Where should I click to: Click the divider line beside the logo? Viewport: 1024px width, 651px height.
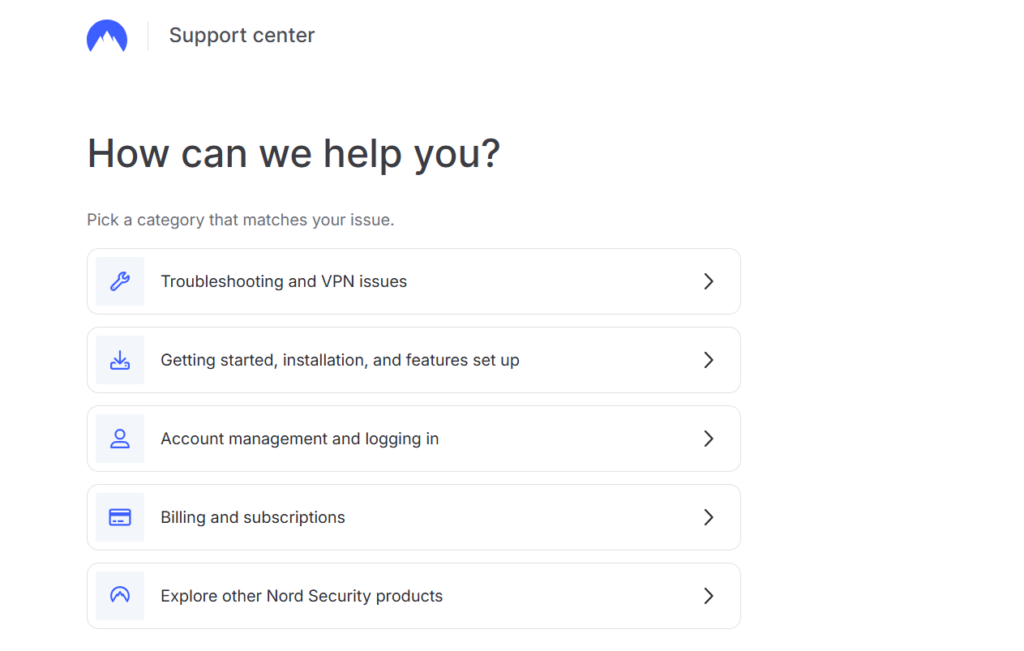[x=148, y=36]
